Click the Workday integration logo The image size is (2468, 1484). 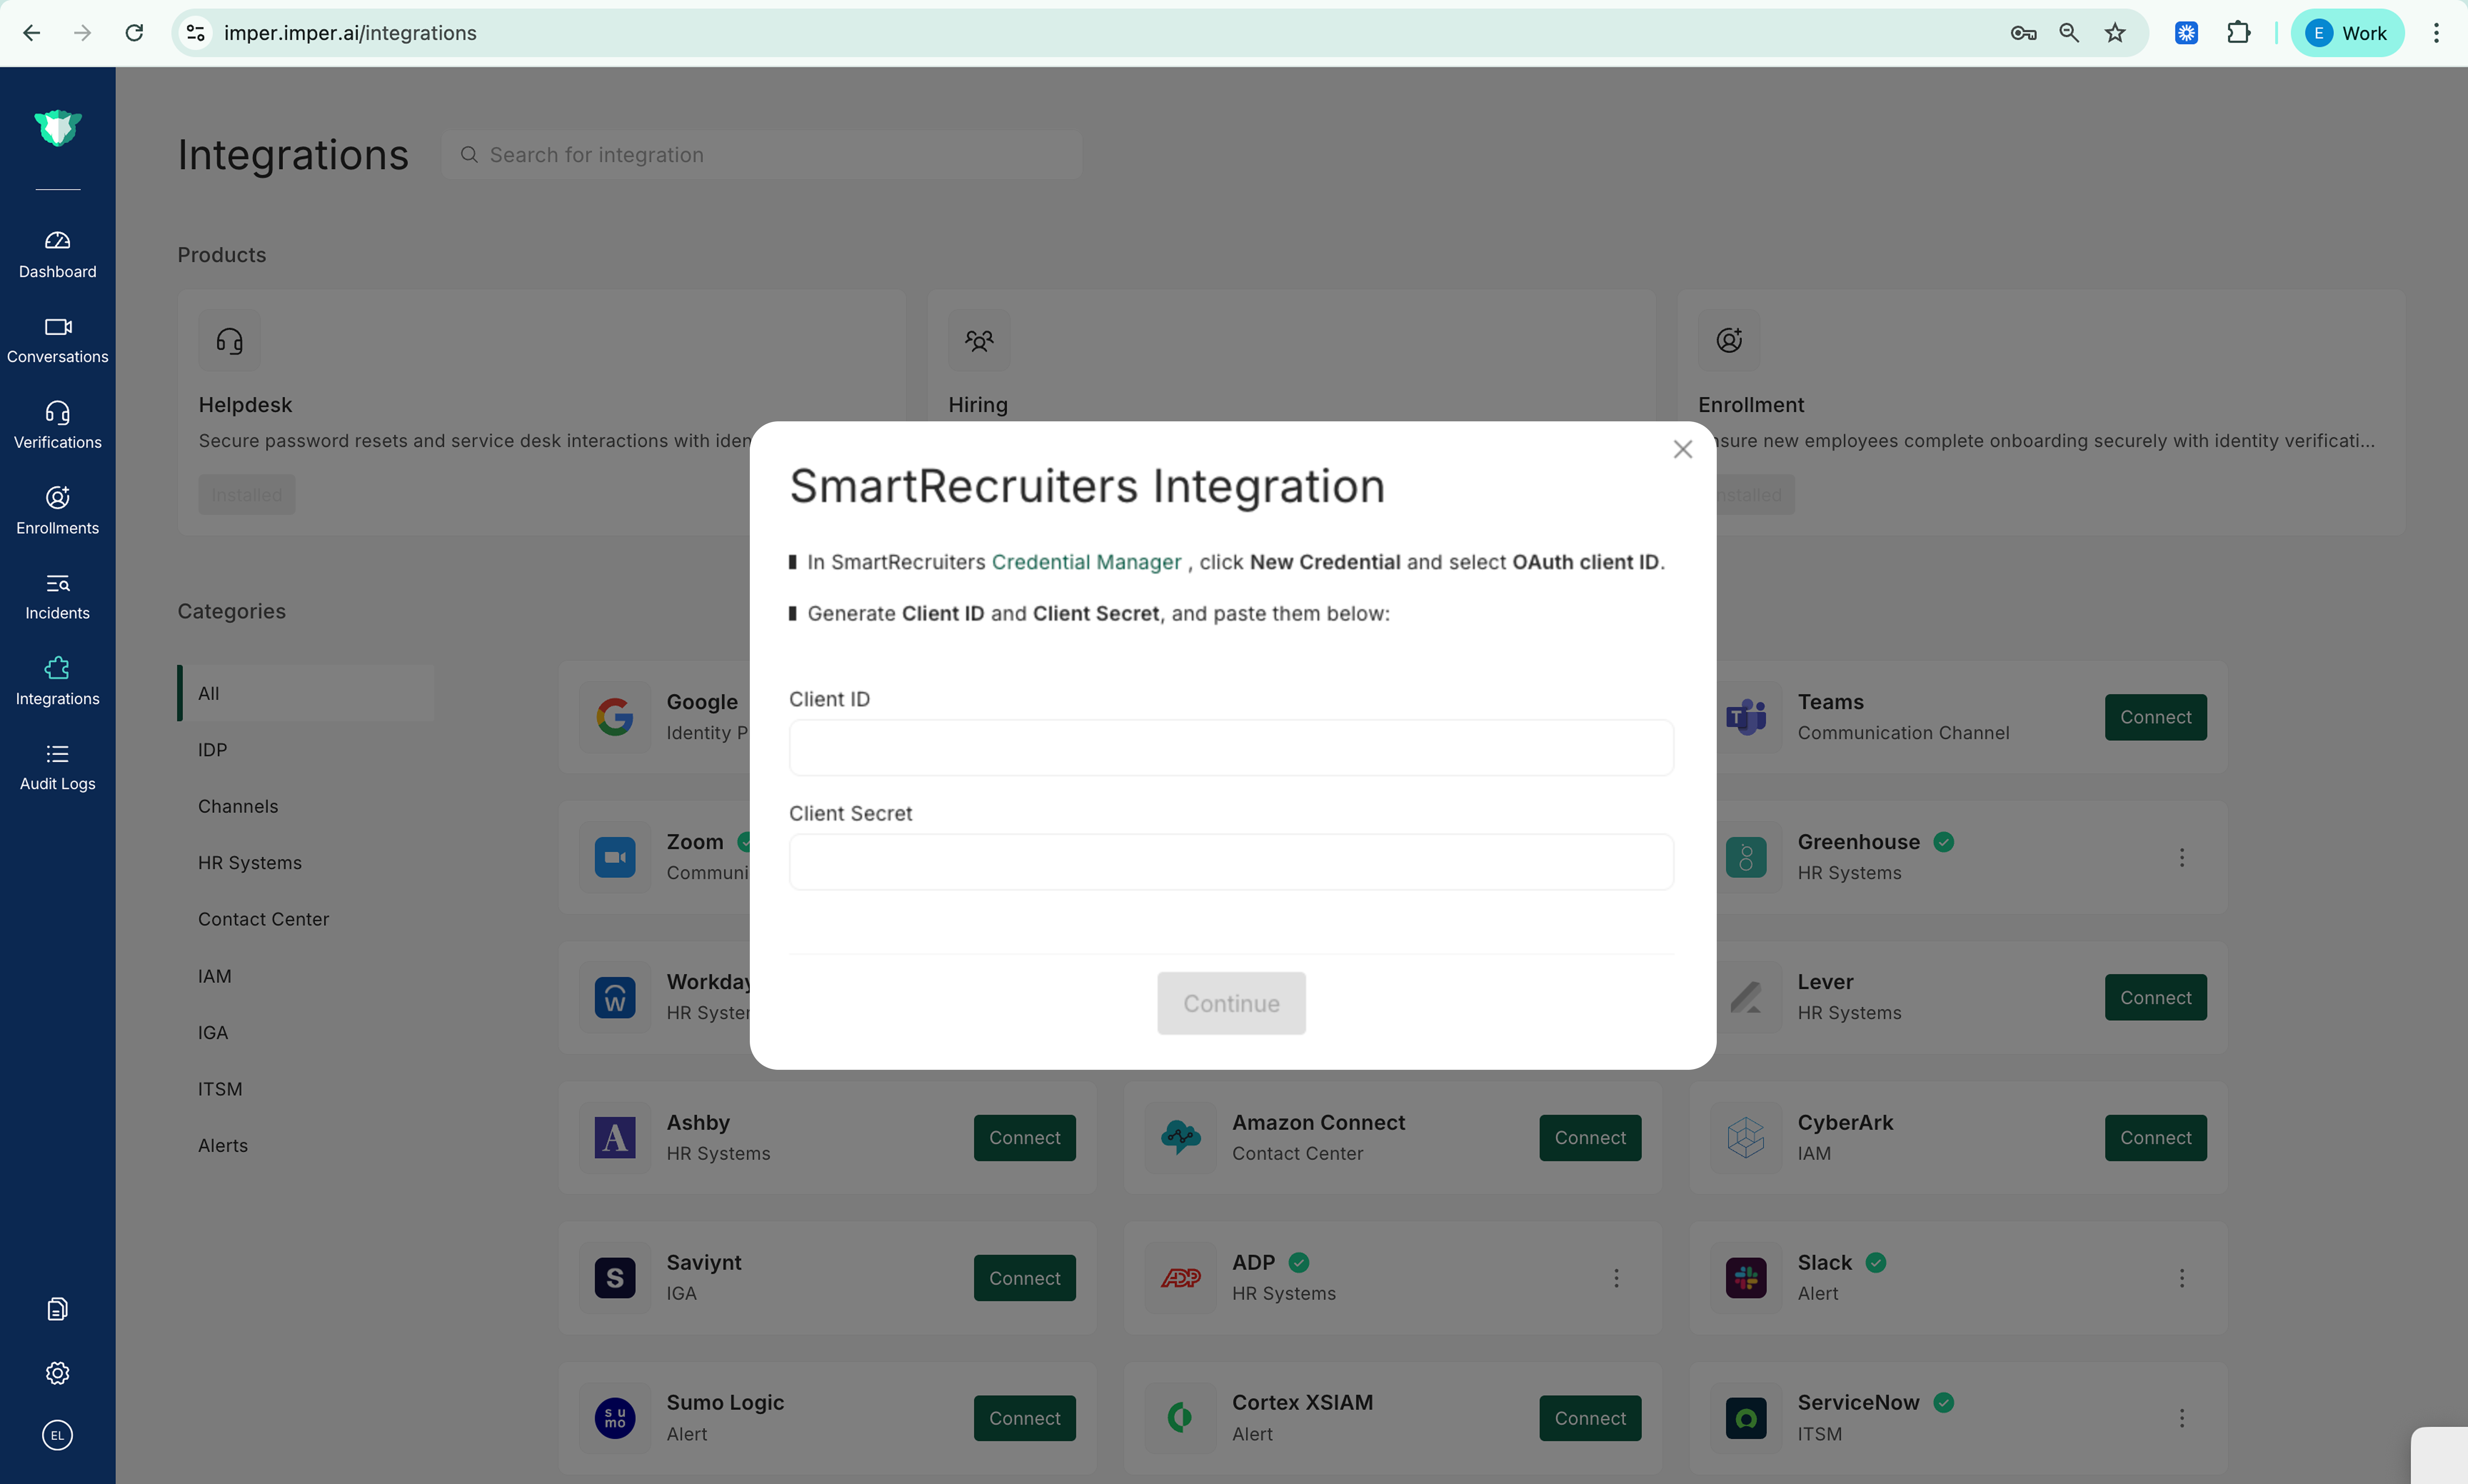[x=614, y=997]
